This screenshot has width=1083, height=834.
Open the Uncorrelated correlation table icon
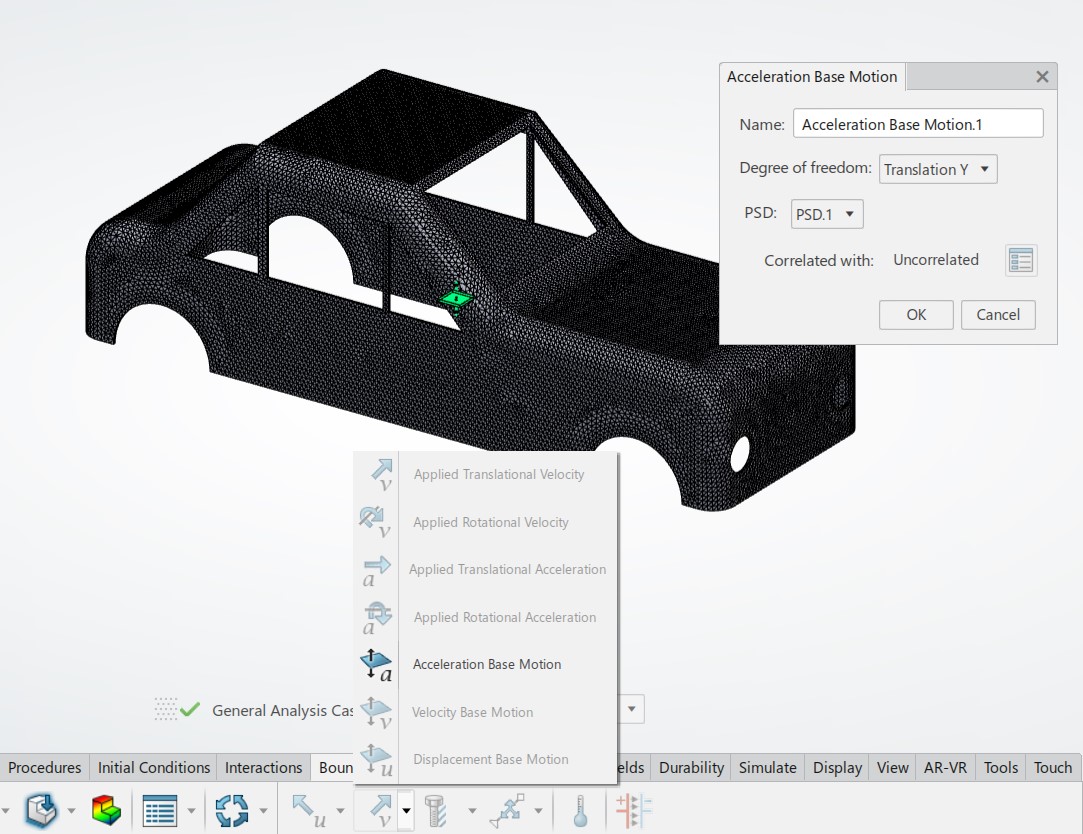1021,260
